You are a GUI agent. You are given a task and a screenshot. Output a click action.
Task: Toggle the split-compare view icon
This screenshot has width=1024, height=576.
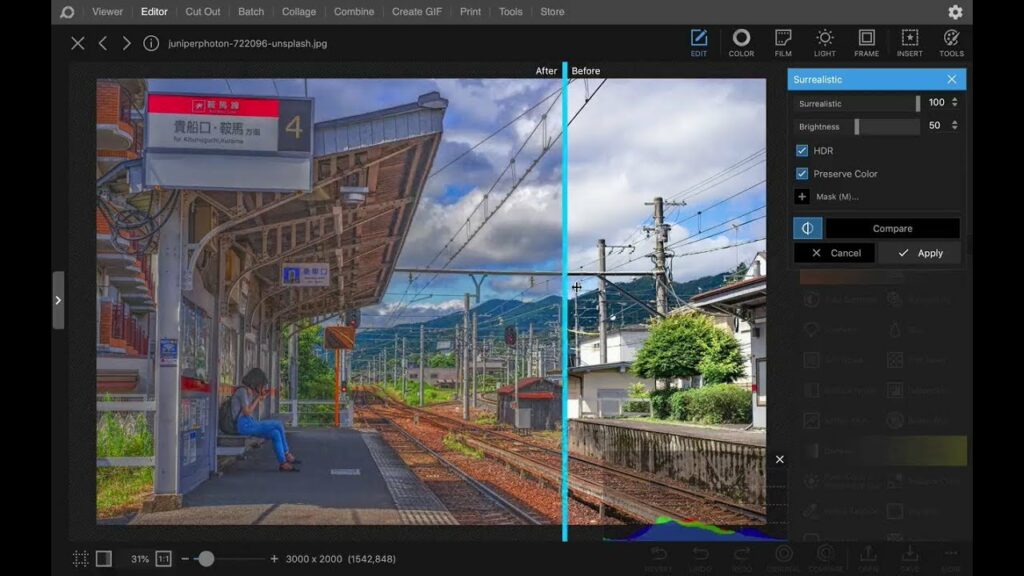(808, 227)
